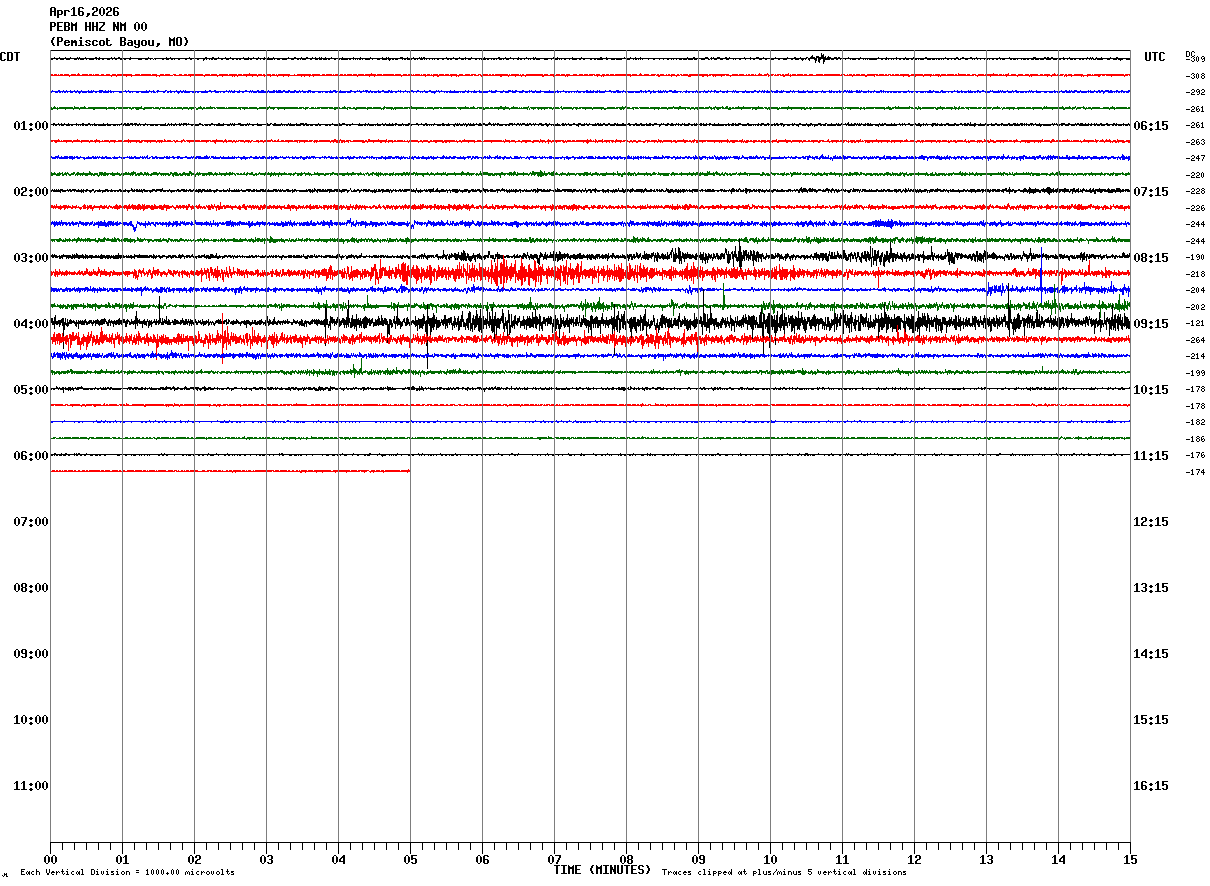Click the DC offset value -218
The image size is (1210, 886).
pos(1195,274)
